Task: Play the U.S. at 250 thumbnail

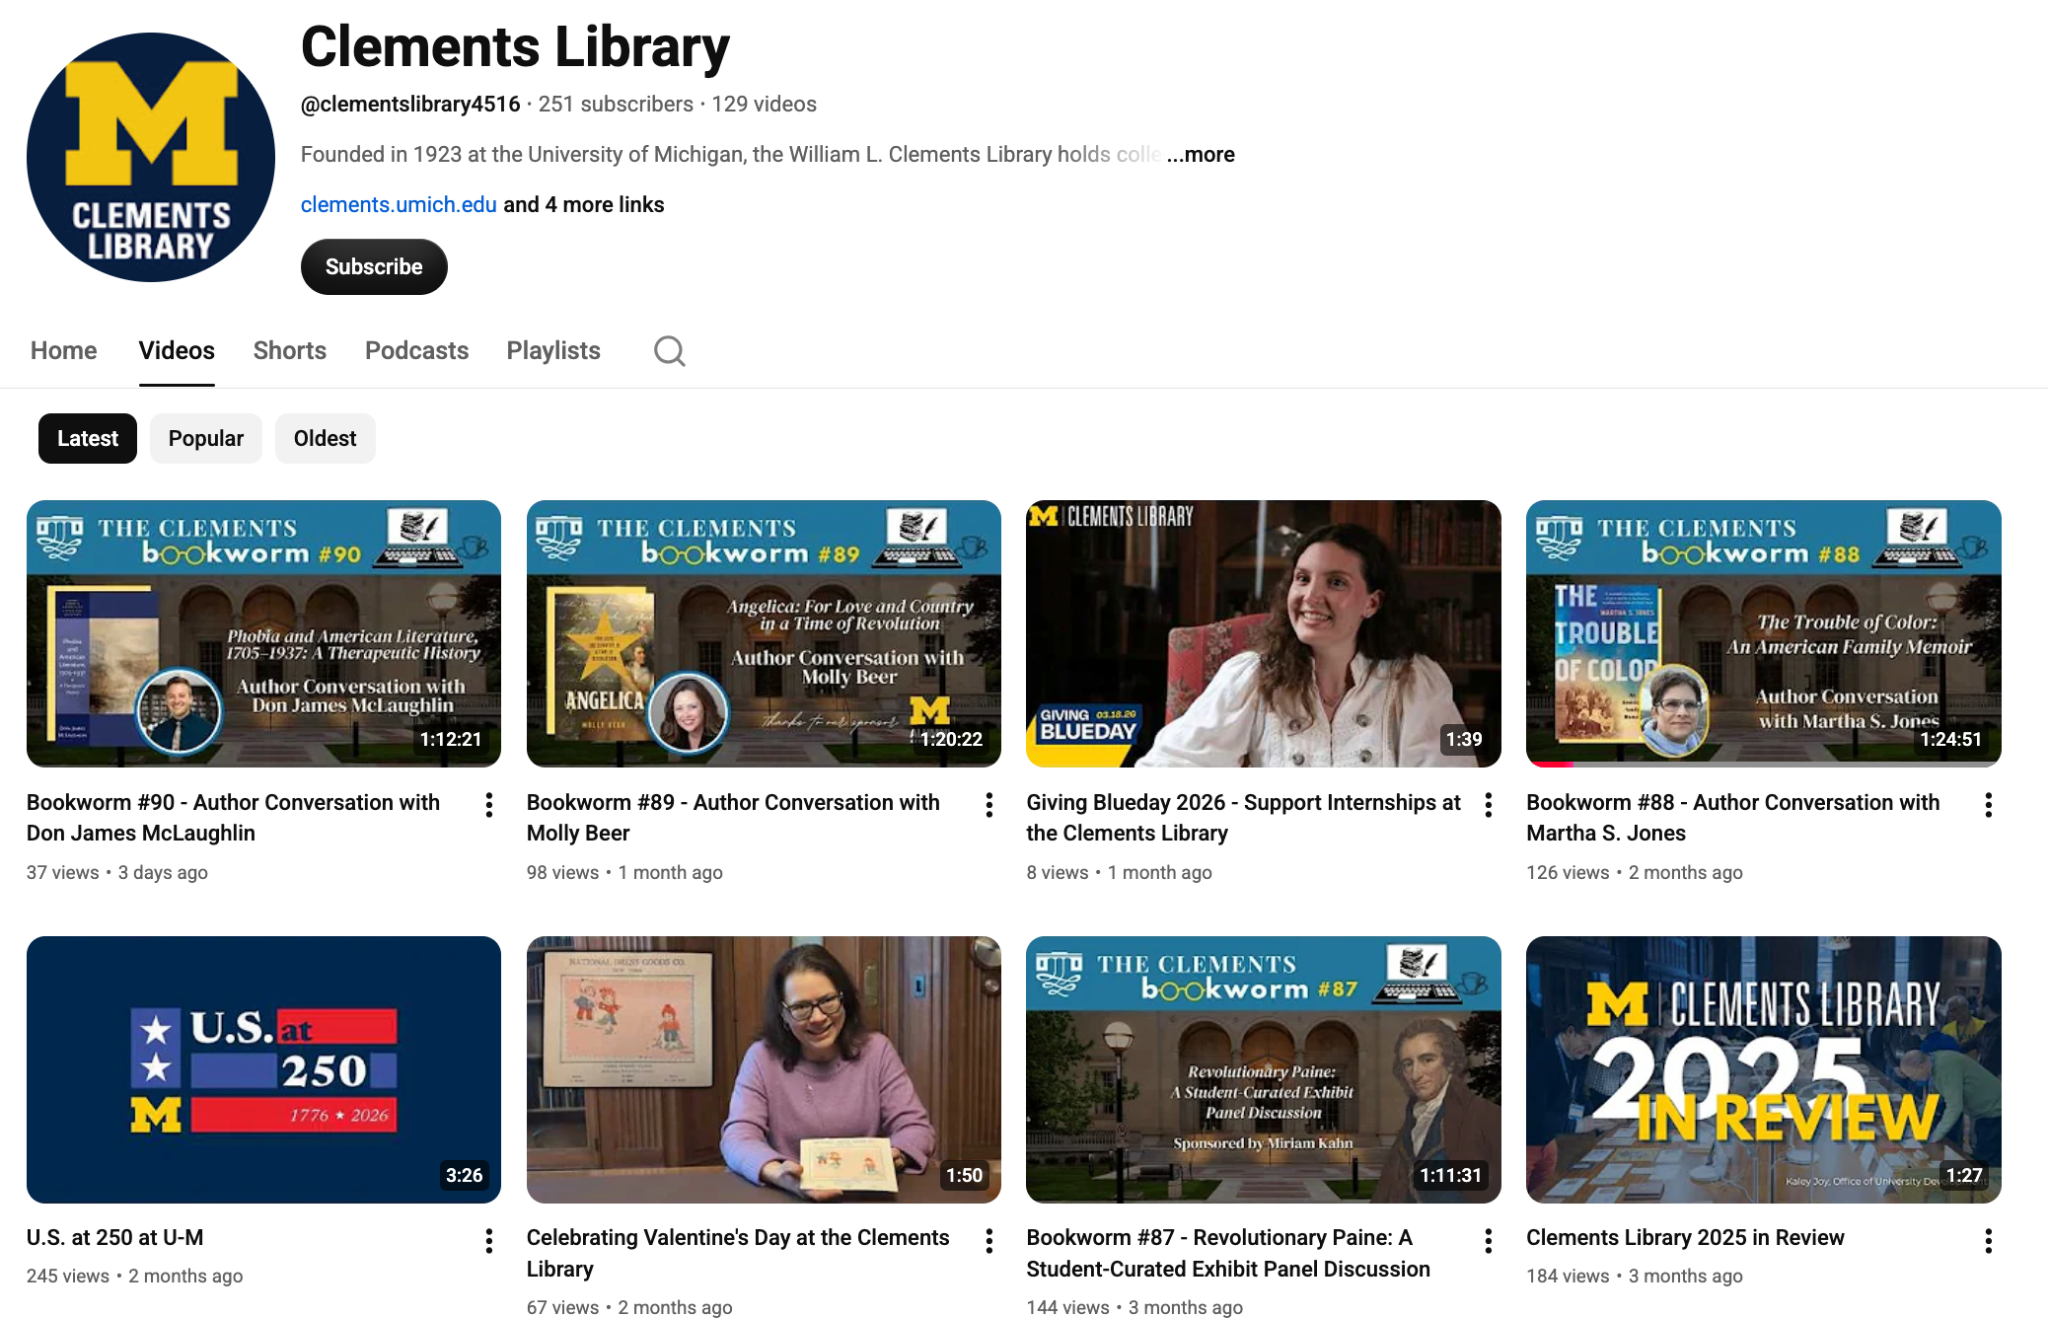Action: click(x=264, y=1070)
